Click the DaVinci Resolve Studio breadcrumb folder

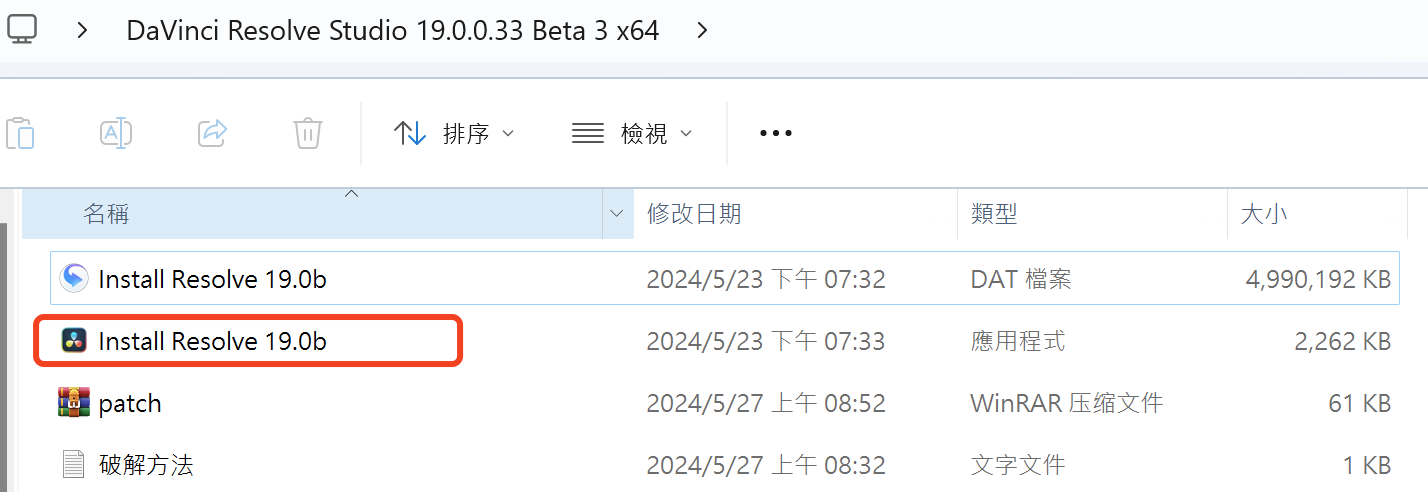pyautogui.click(x=392, y=30)
